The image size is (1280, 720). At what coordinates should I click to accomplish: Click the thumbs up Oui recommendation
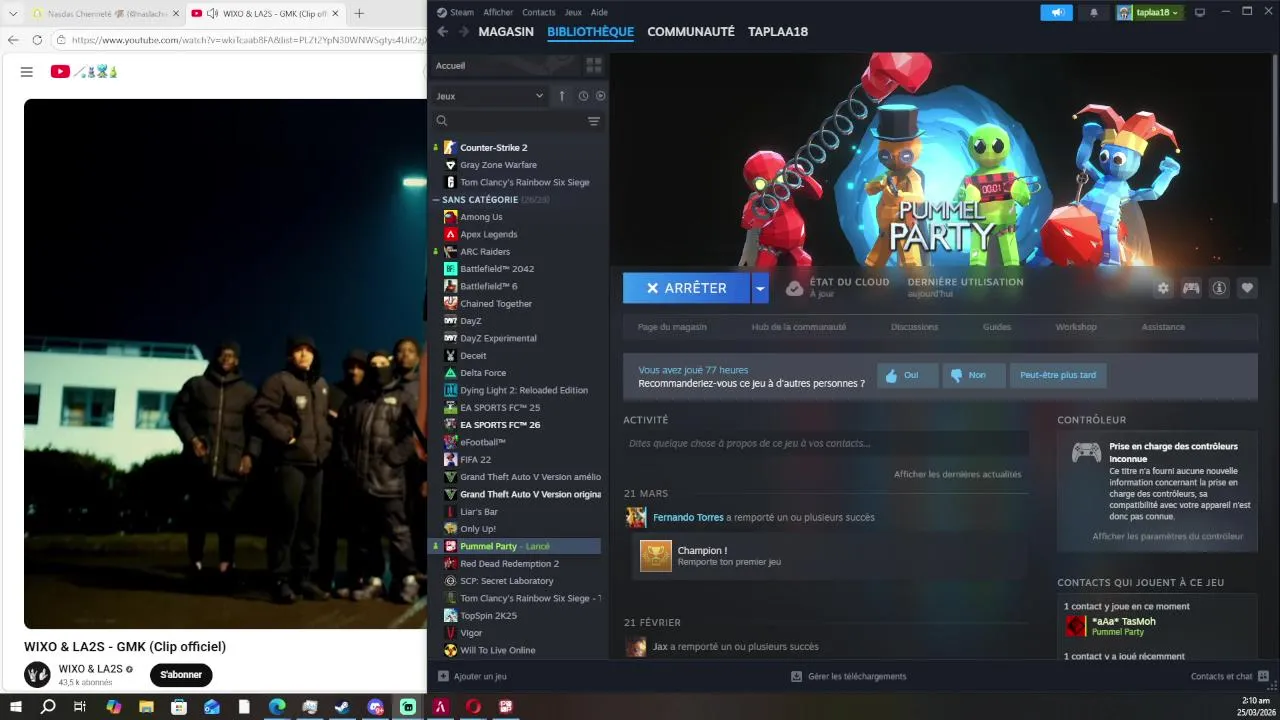[908, 375]
